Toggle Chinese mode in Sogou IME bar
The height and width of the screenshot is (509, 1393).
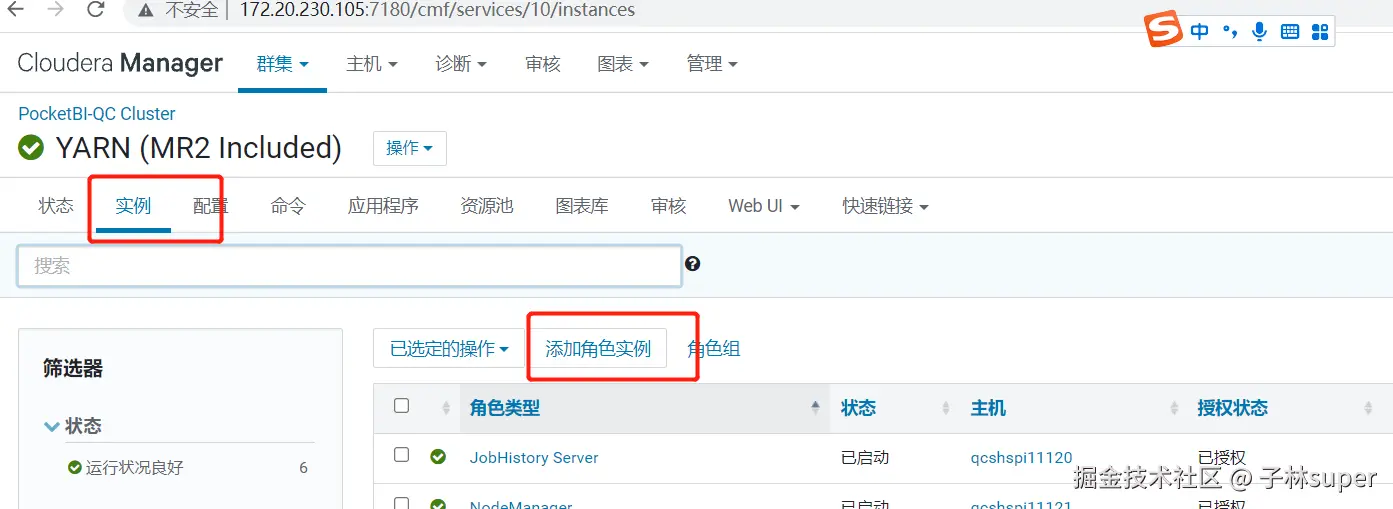[x=1200, y=32]
